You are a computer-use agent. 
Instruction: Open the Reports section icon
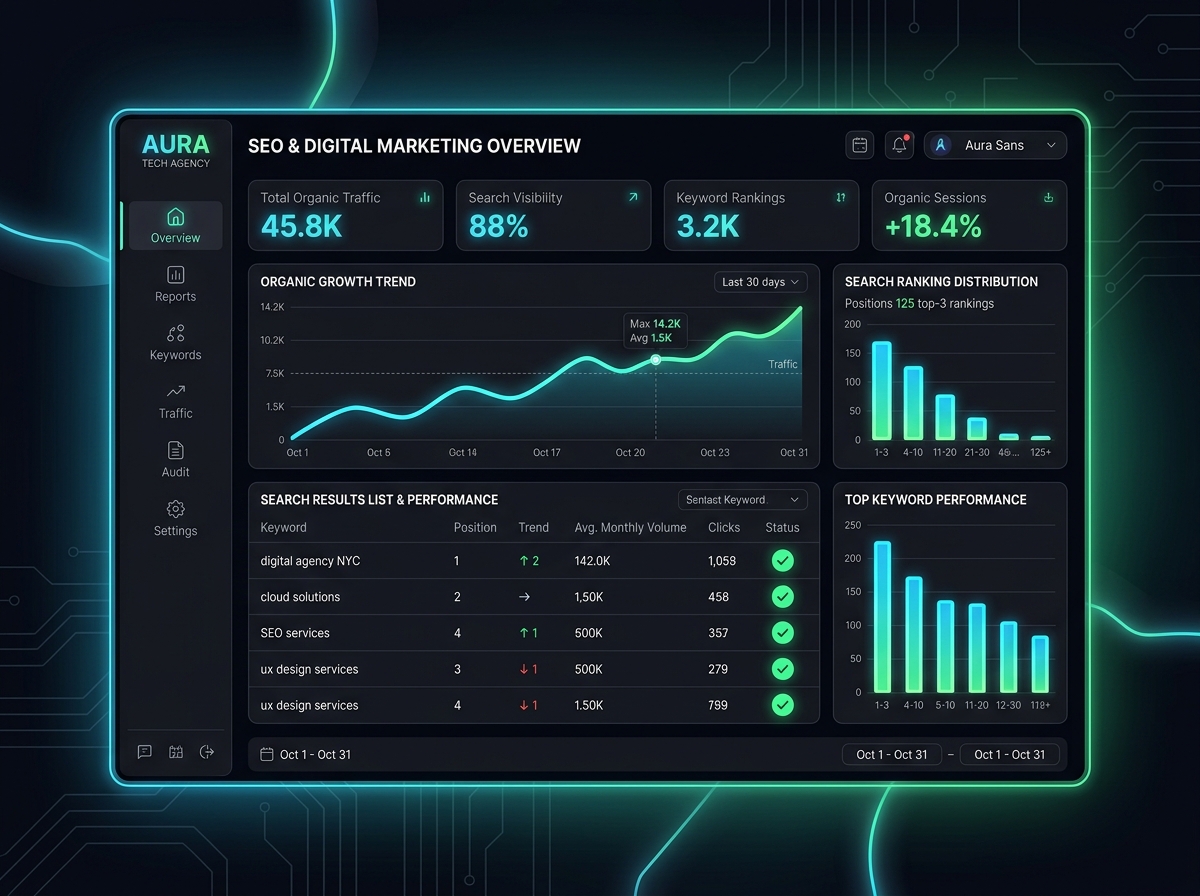pos(175,274)
